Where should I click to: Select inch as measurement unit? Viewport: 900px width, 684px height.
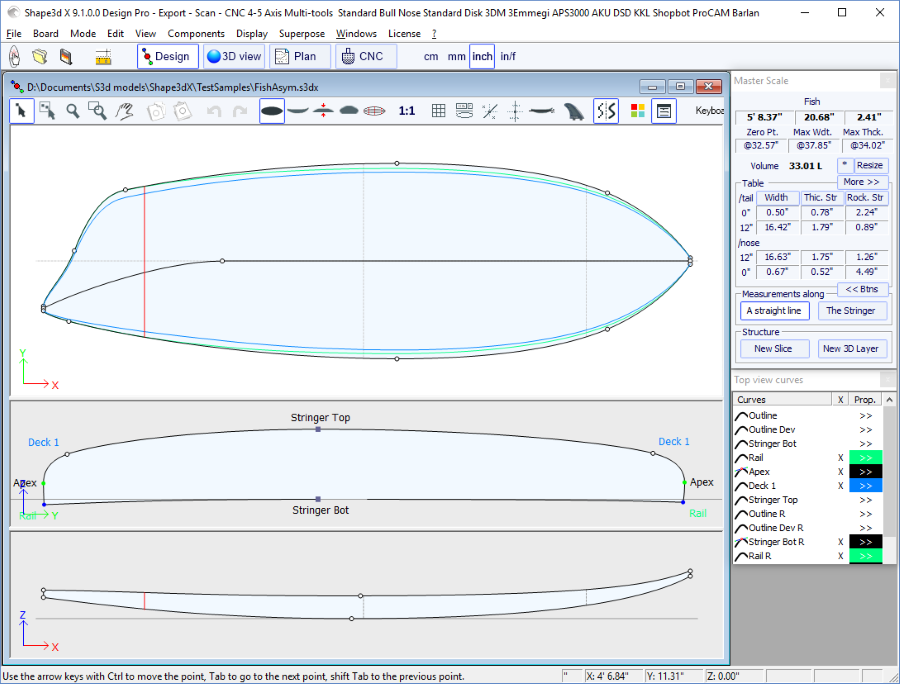click(x=482, y=57)
